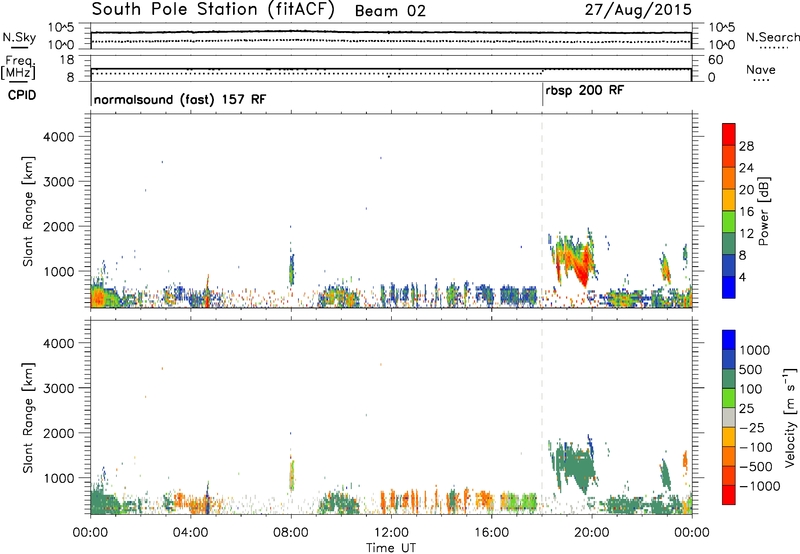Click the '-25' tick on the velocity scale
800x554 pixels.
752,428
